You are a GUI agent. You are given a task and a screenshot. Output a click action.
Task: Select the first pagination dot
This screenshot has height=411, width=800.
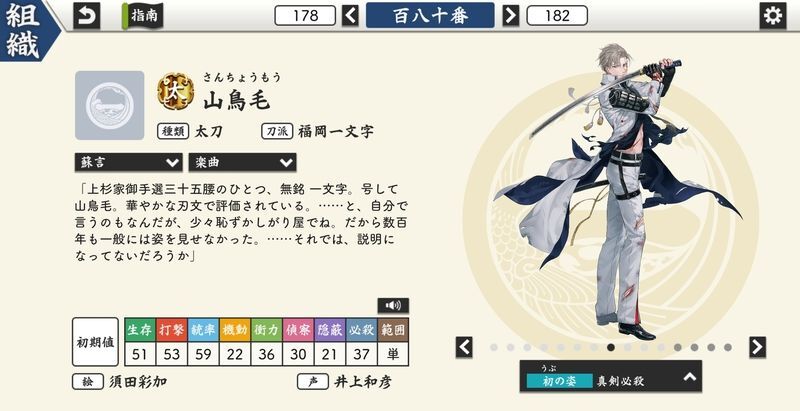click(x=493, y=347)
